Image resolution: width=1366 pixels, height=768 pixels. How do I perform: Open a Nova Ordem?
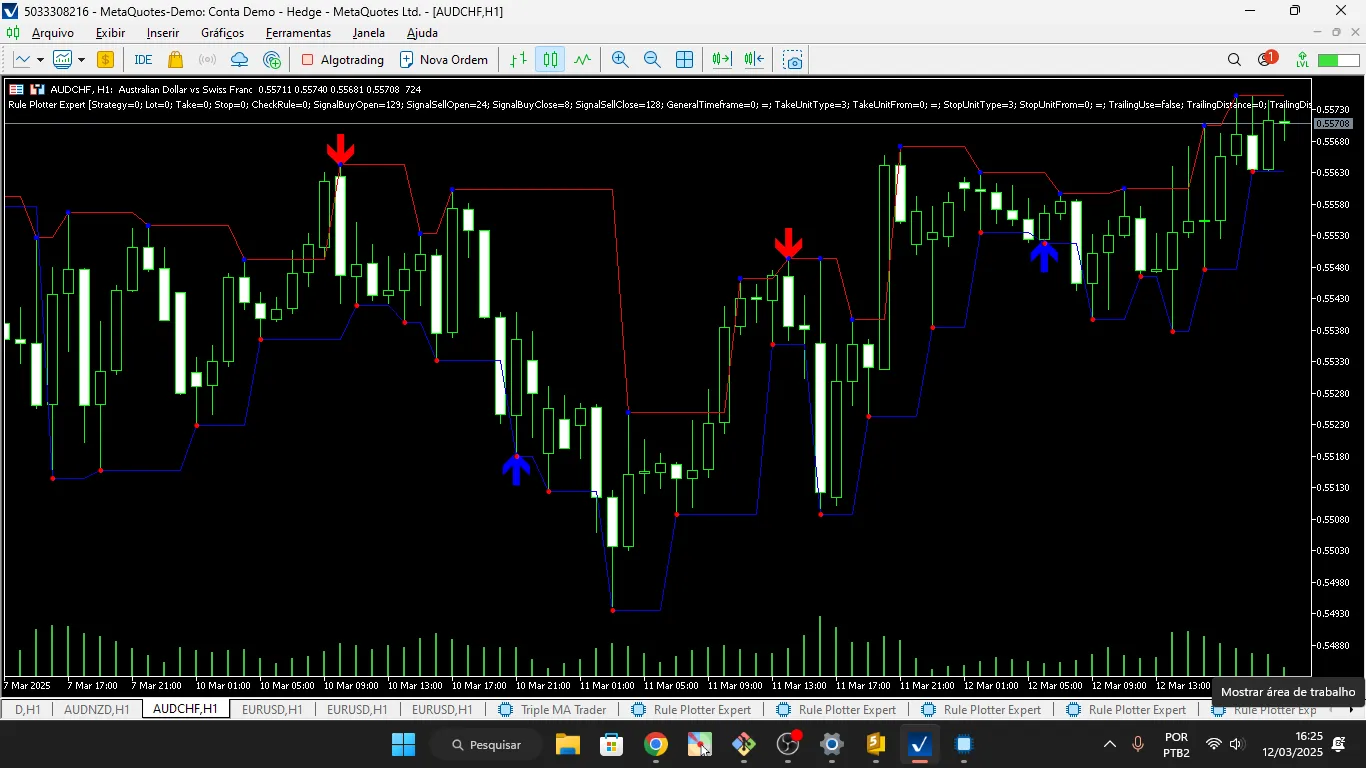tap(443, 60)
